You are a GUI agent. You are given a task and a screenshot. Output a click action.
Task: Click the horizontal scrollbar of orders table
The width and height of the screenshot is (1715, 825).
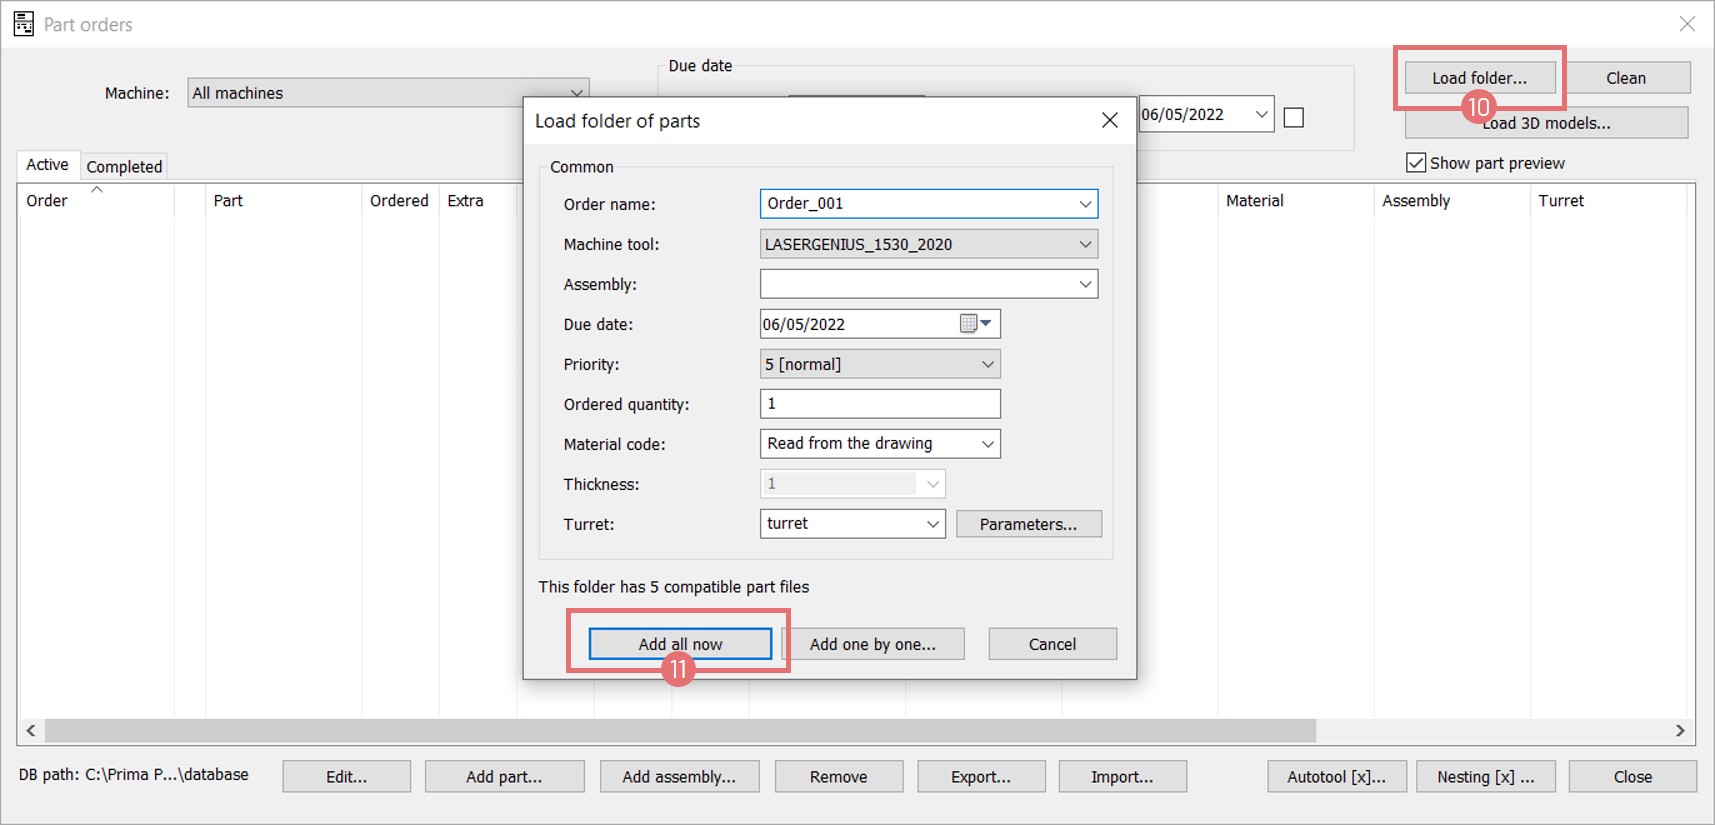click(x=680, y=731)
